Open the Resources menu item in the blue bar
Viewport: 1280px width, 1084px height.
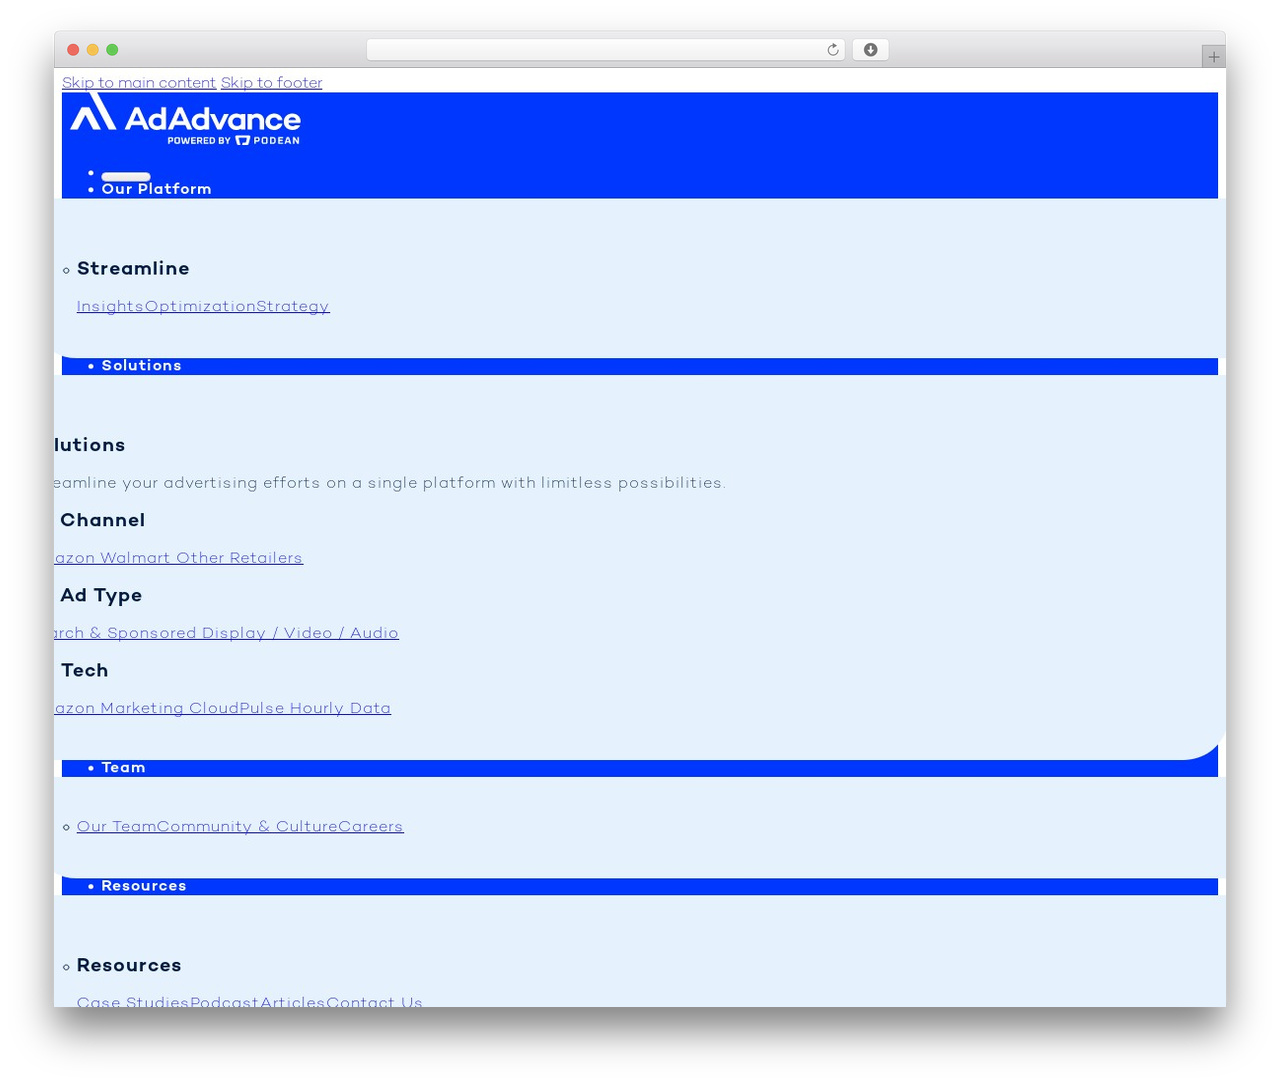(x=144, y=886)
